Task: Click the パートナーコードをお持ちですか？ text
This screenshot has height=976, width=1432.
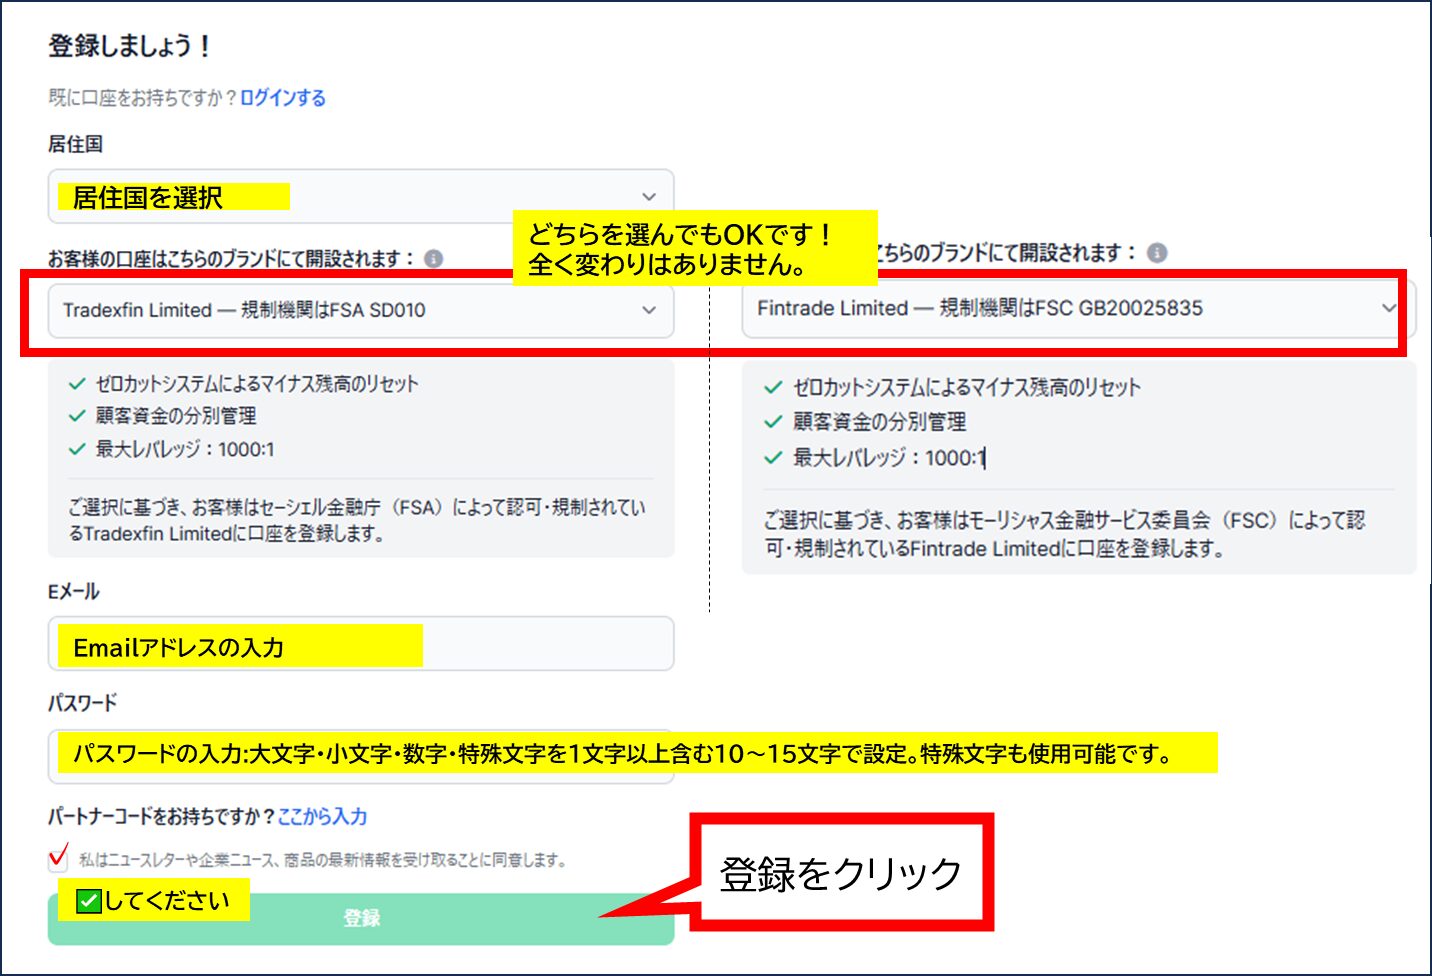Action: pyautogui.click(x=161, y=816)
